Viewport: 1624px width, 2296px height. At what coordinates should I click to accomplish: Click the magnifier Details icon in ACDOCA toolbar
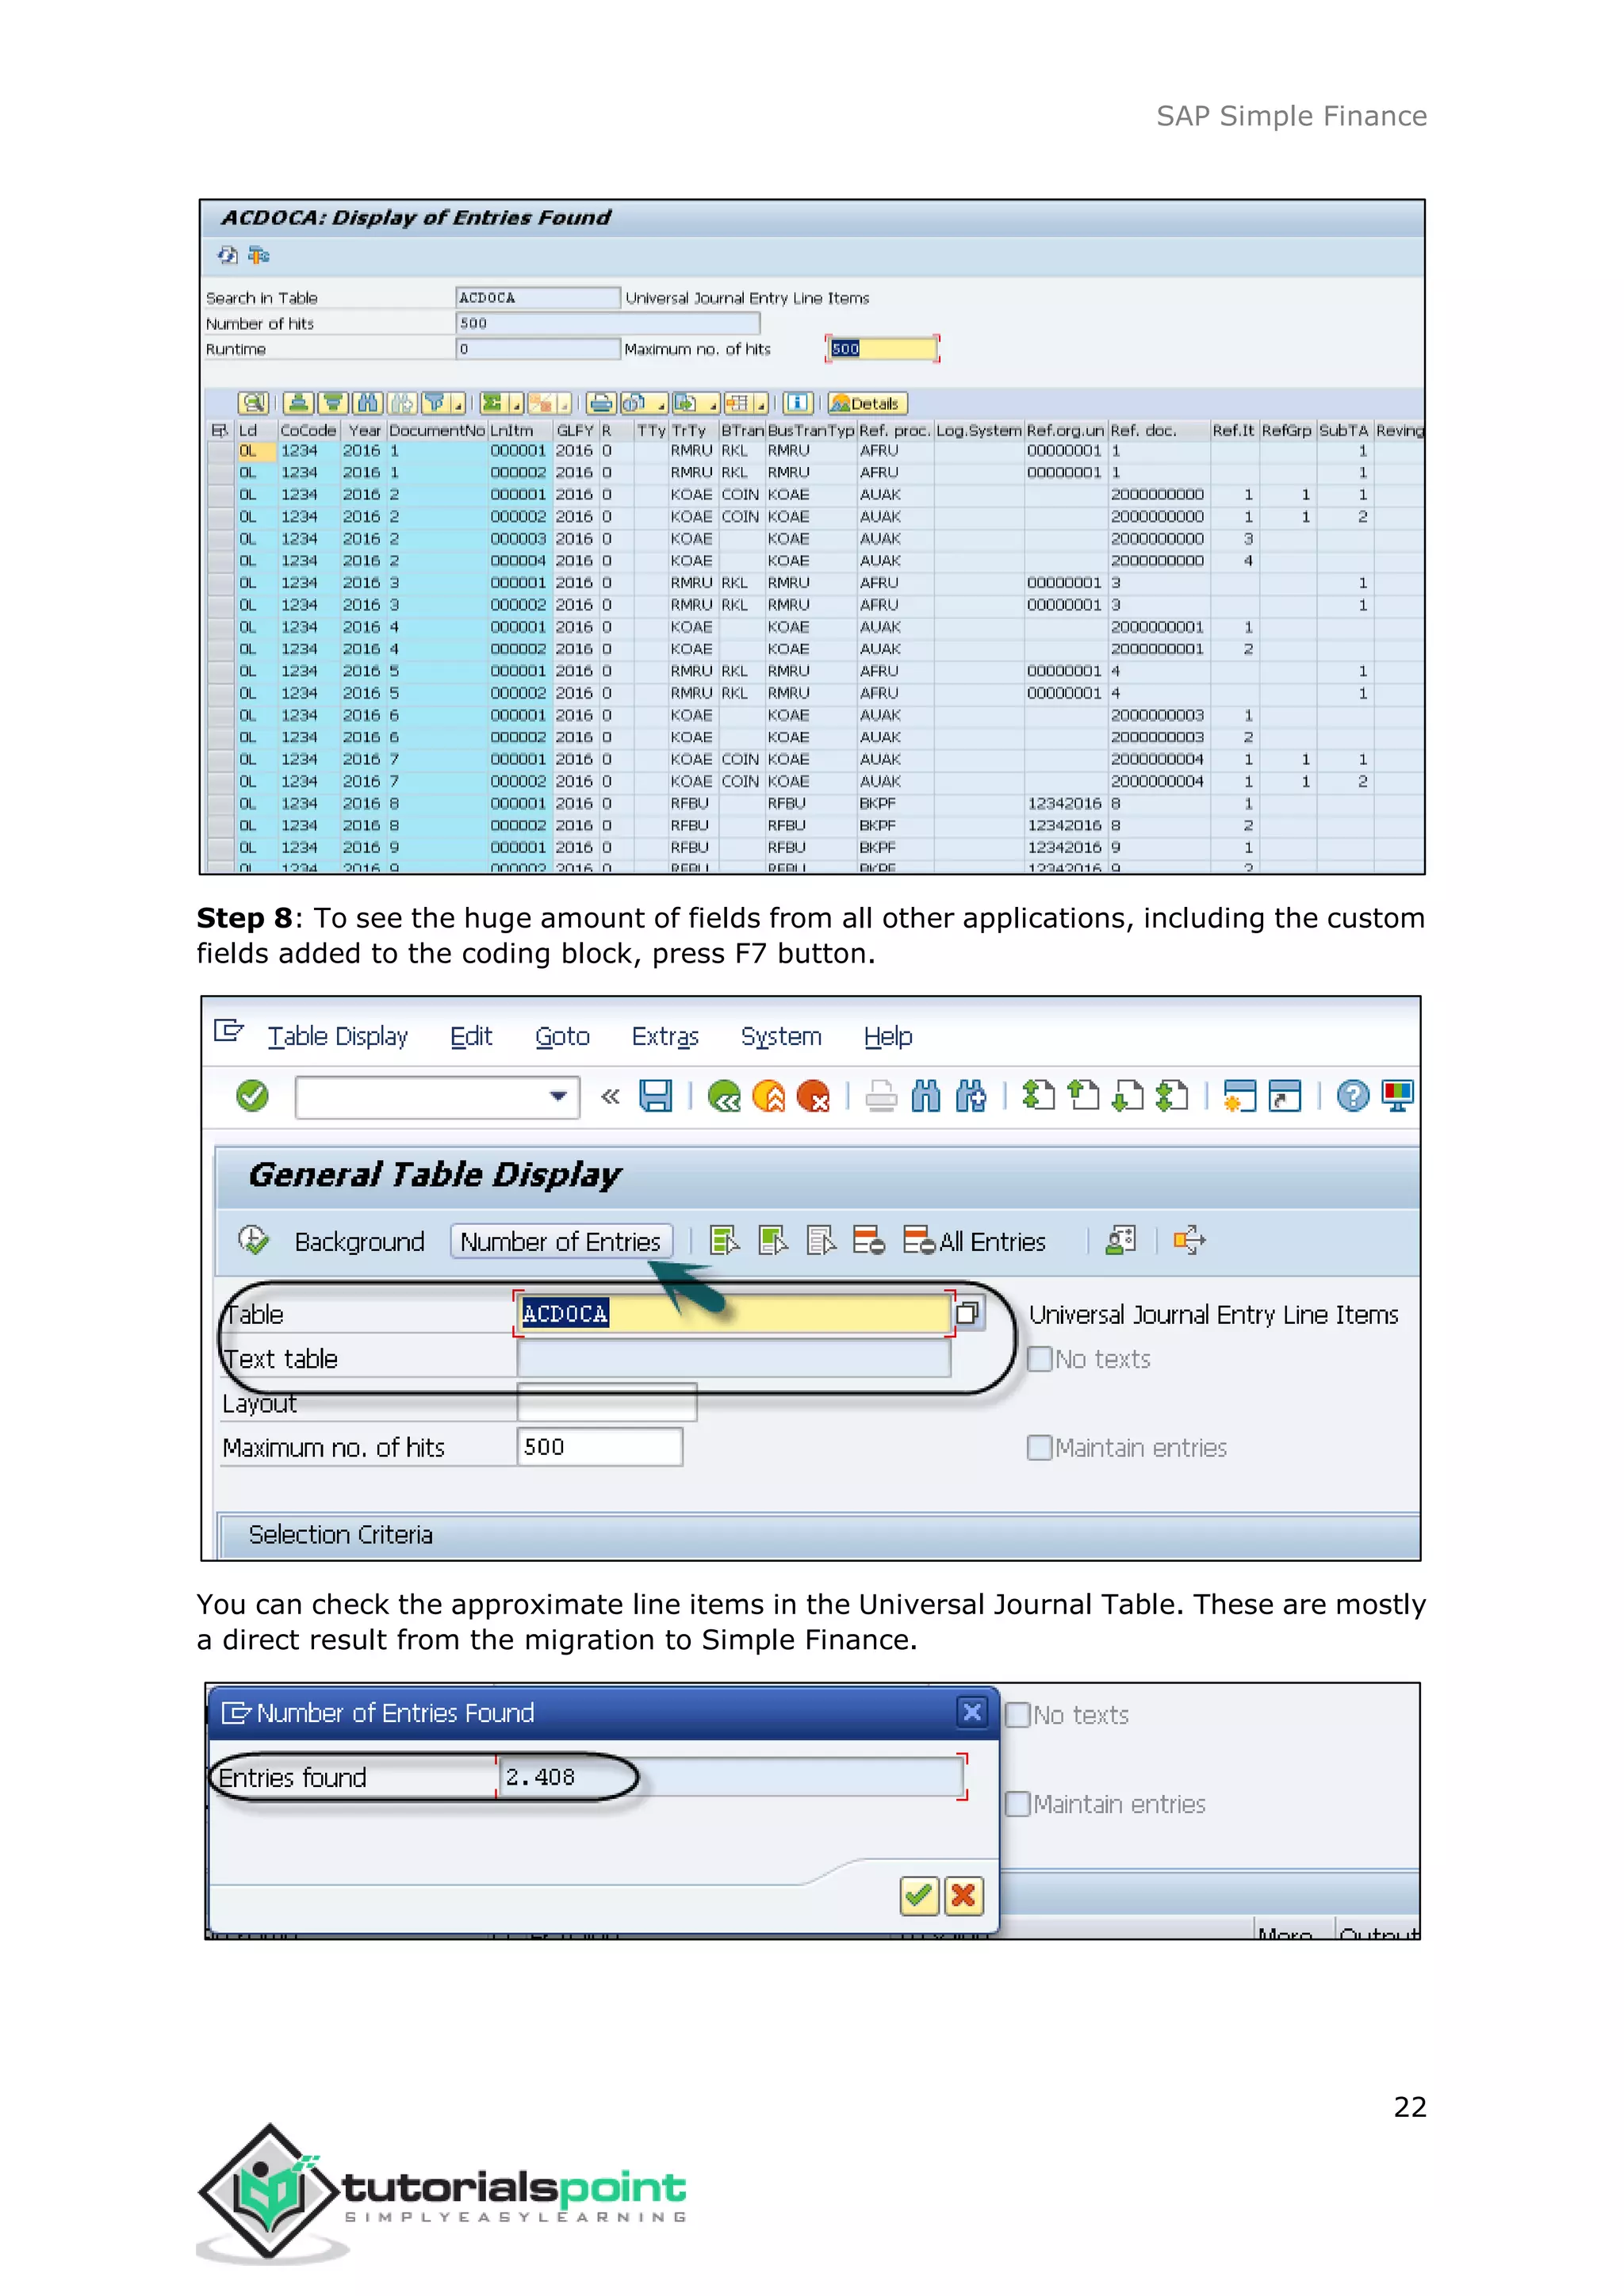[253, 403]
